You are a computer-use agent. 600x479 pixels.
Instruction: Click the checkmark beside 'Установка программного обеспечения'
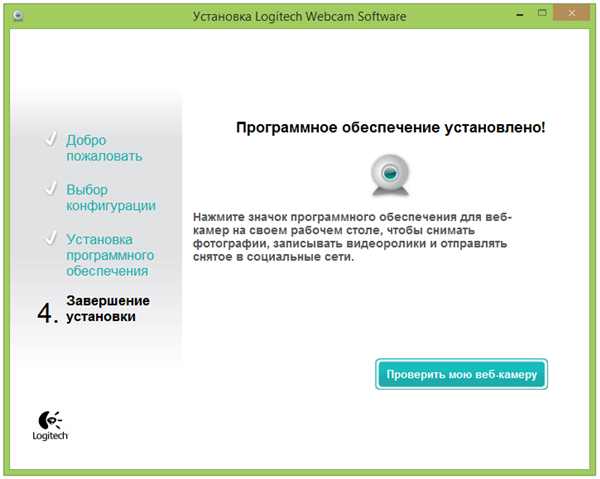(x=51, y=238)
